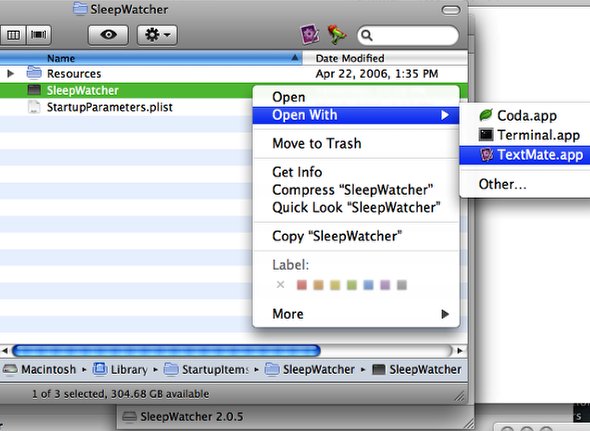This screenshot has width=590, height=431.
Task: Select the Resources folder row
Action: tap(234, 73)
